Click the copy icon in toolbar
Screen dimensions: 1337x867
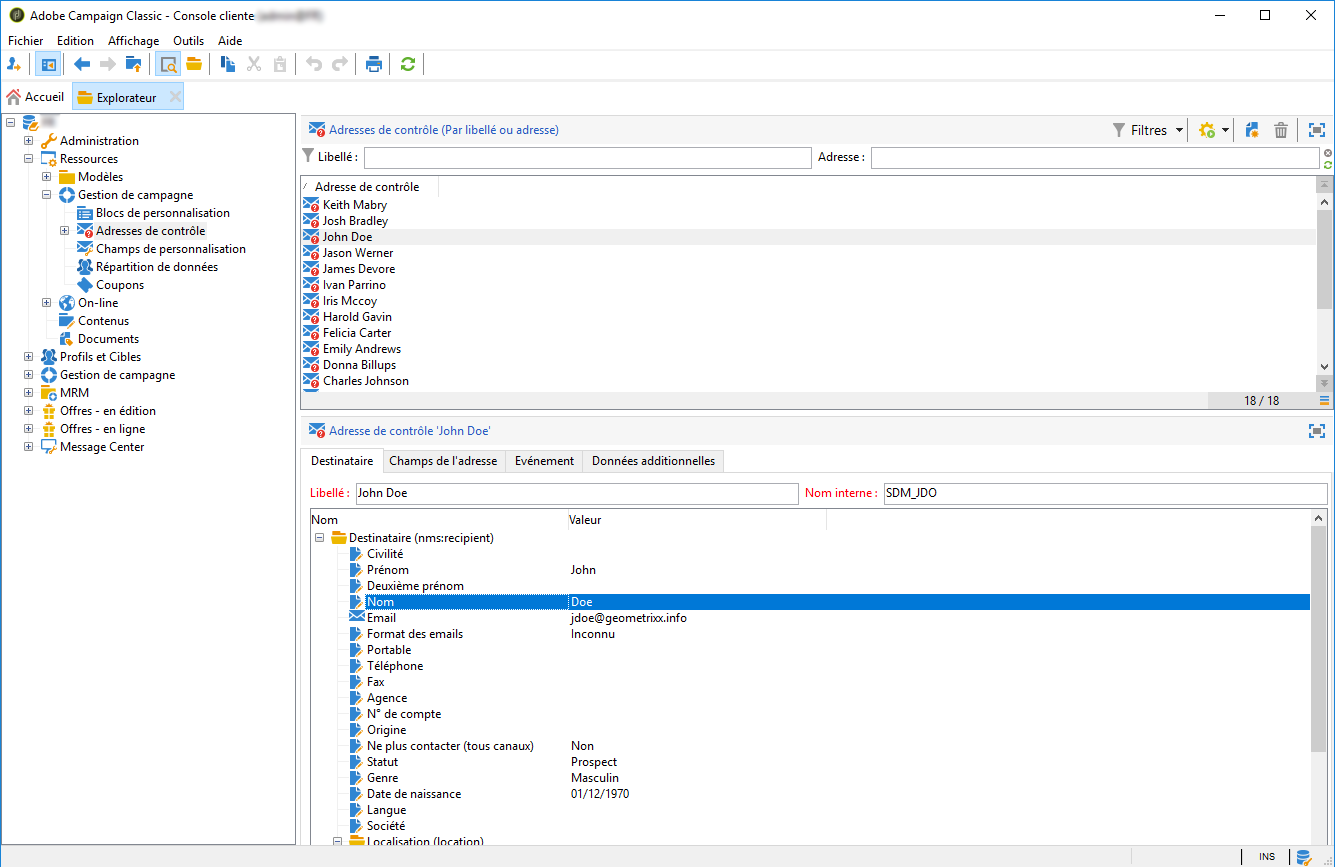[x=228, y=64]
